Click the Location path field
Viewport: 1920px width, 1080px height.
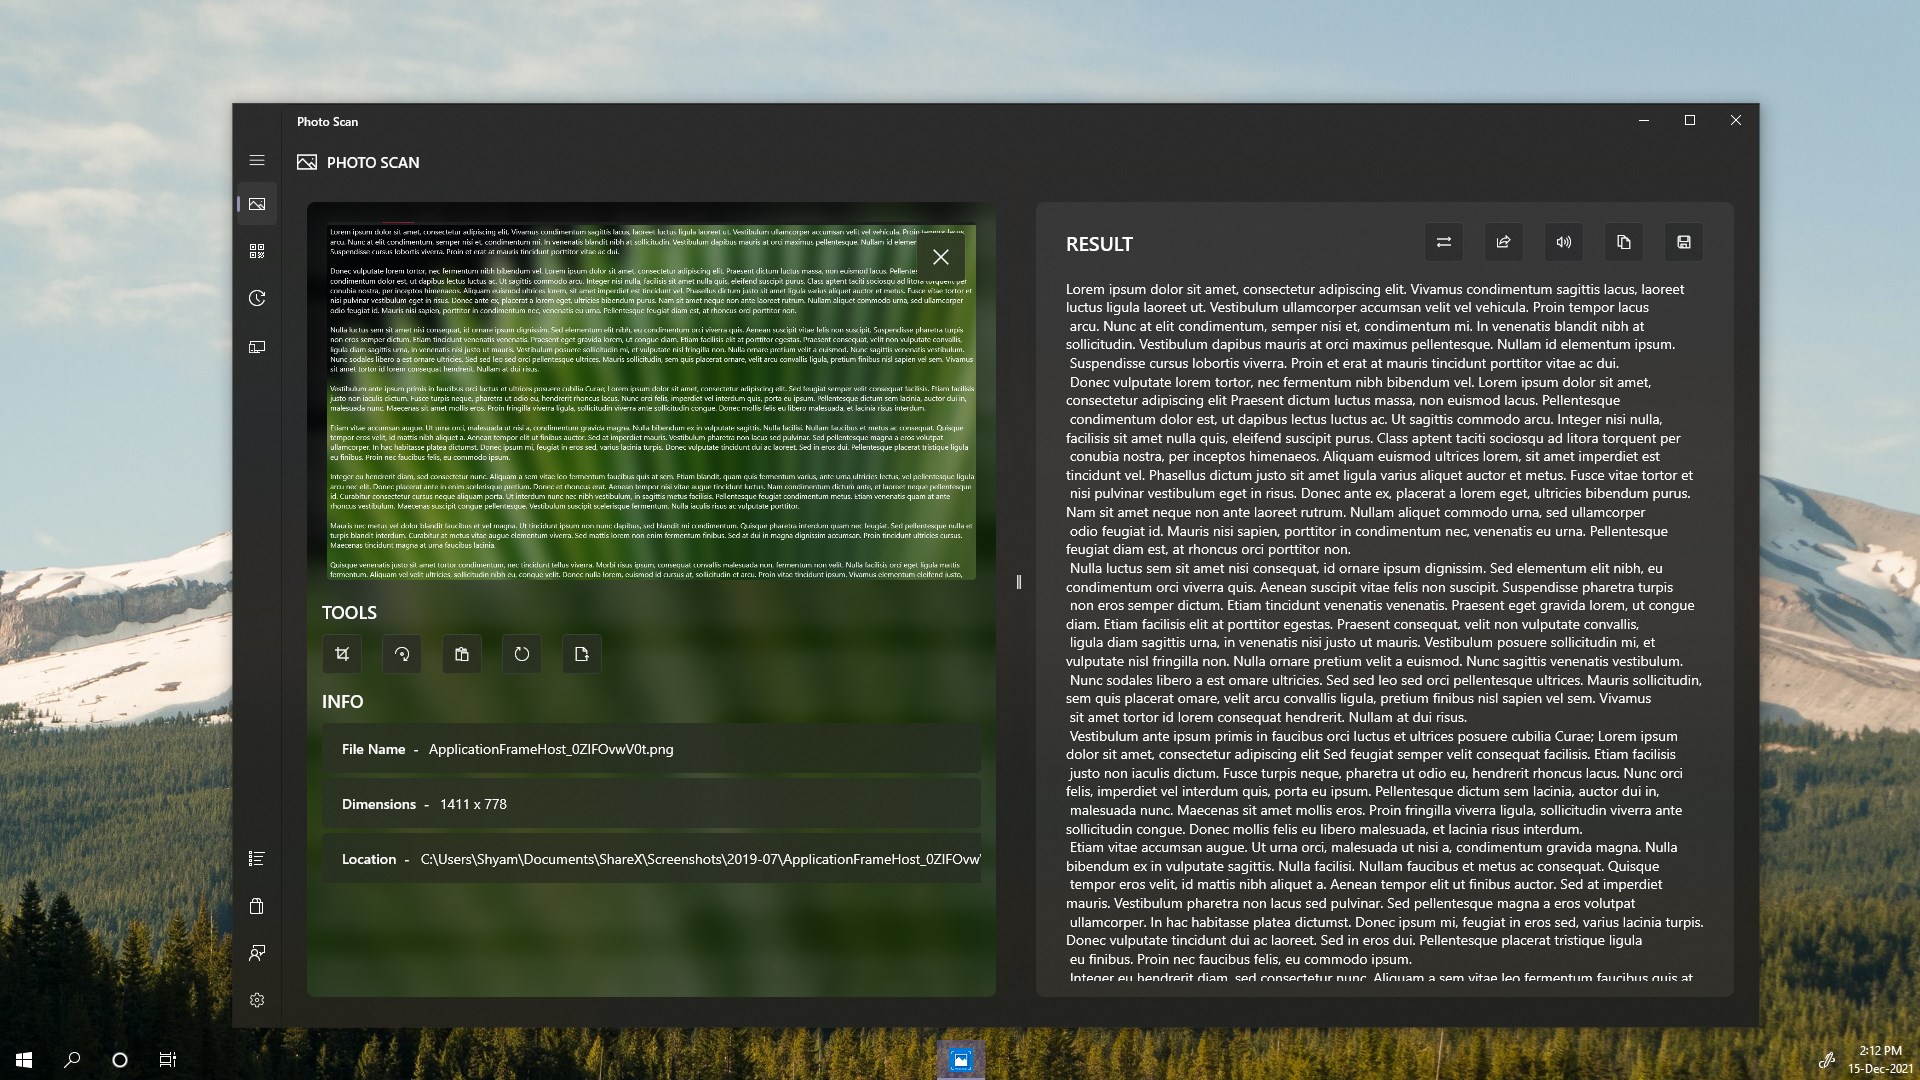coord(700,859)
